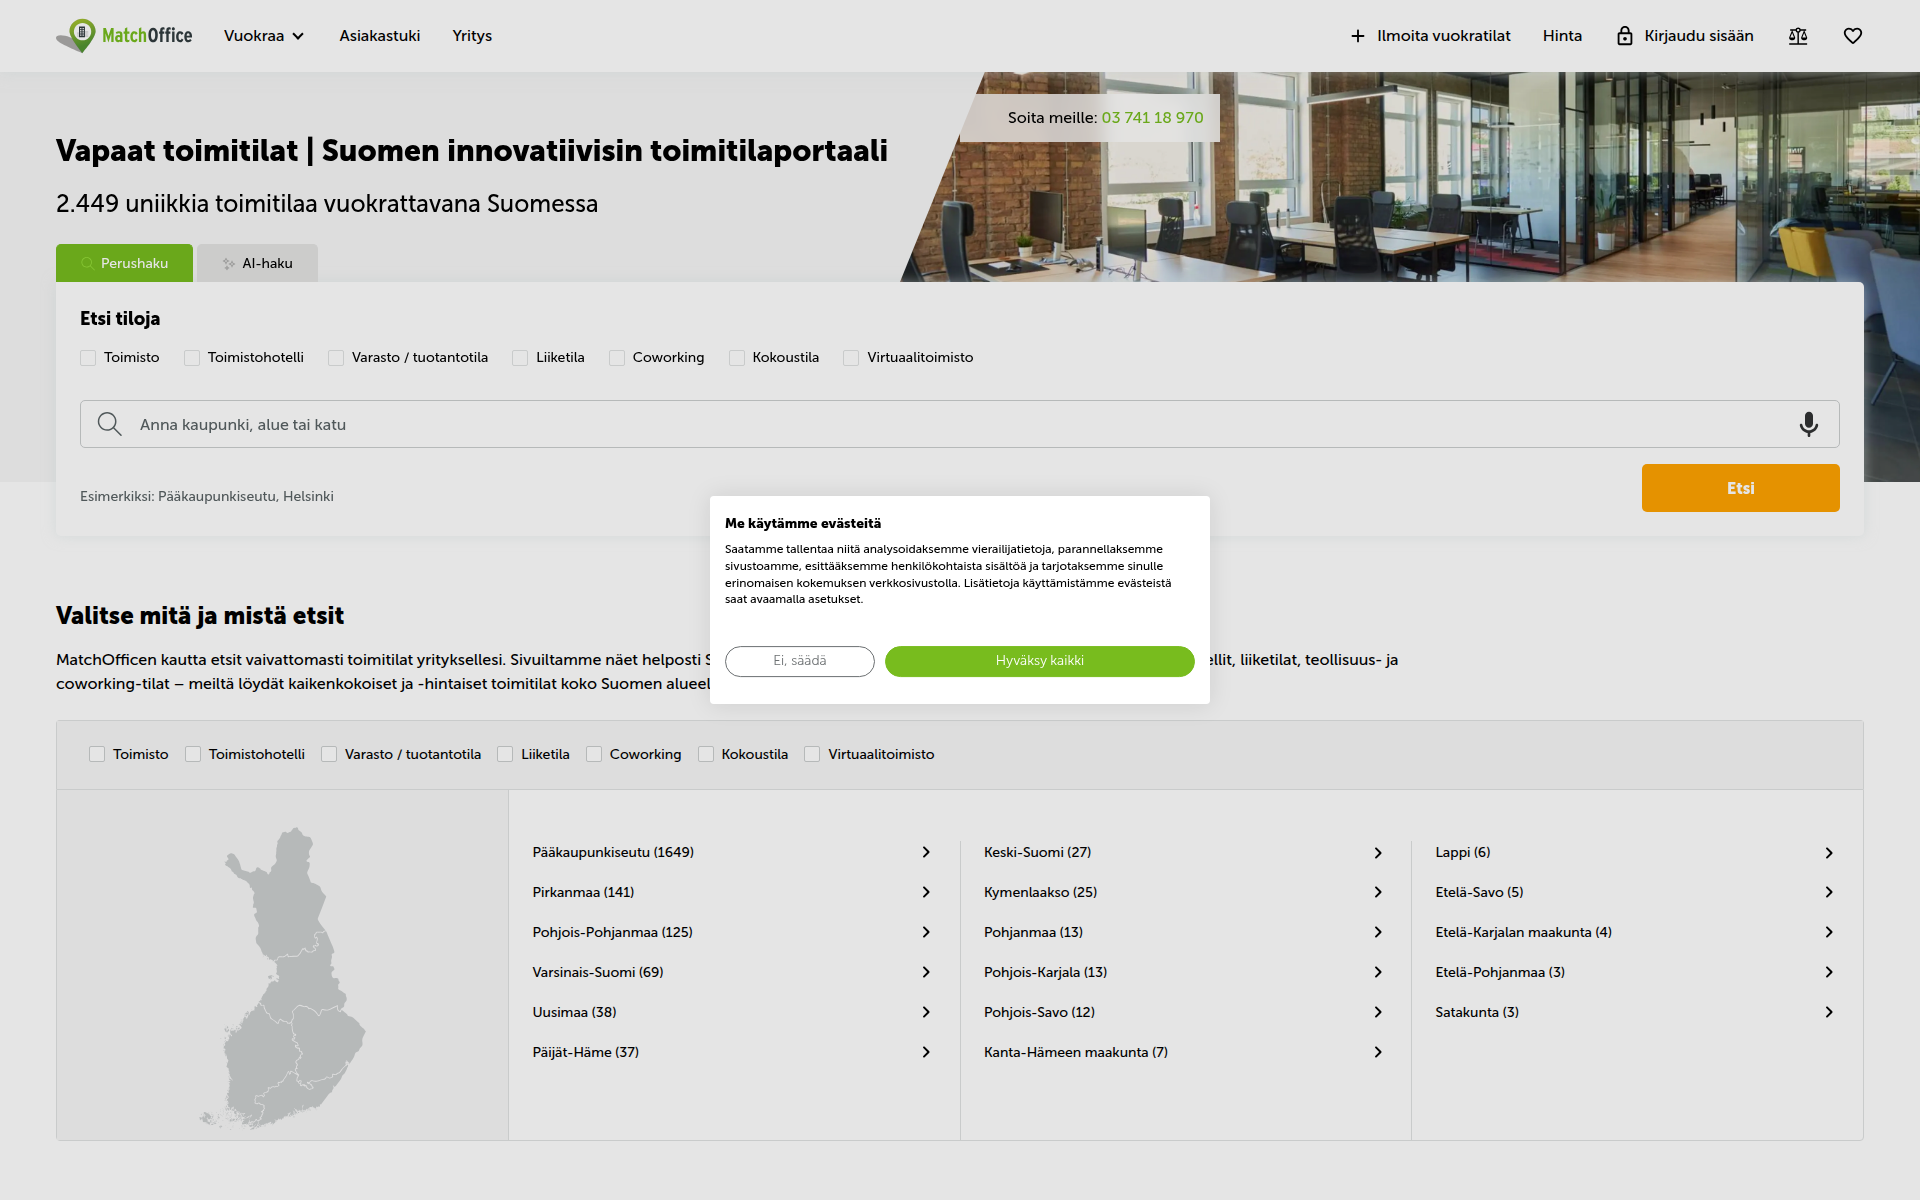Screen dimensions: 1920x1200
Task: Open Yritys in the navigation
Action: 472,36
